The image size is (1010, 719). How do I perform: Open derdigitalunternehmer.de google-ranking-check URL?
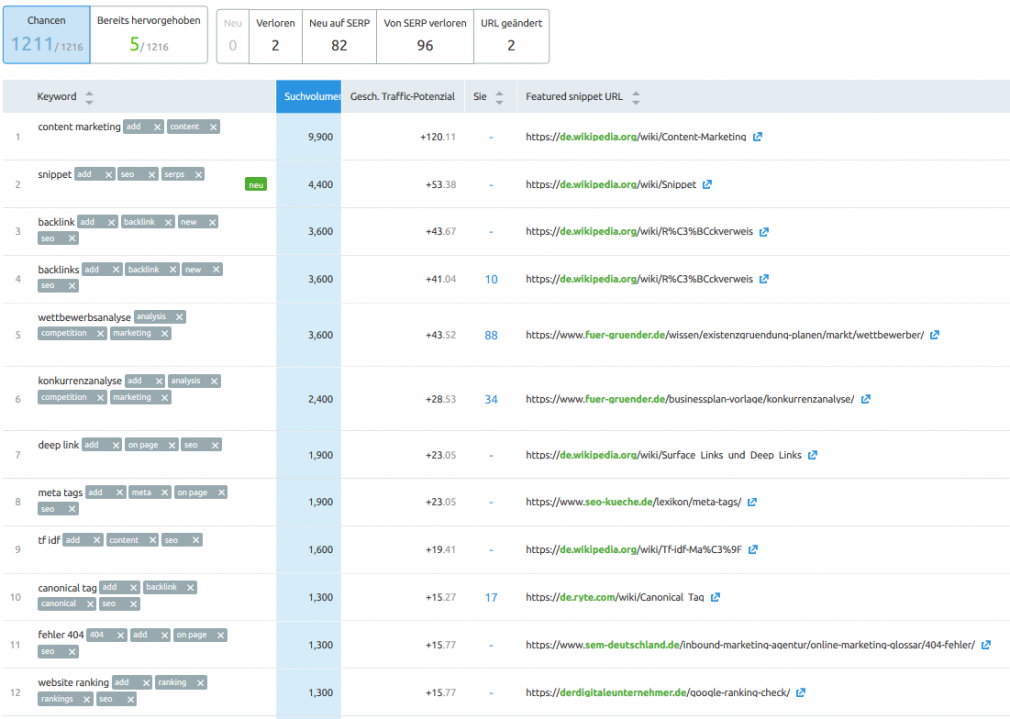point(658,693)
